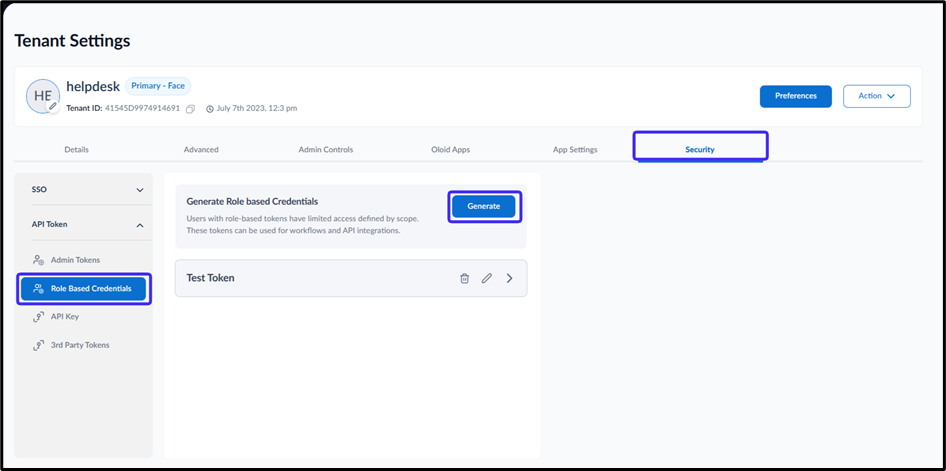Open the App Settings tab
The width and height of the screenshot is (946, 471).
coord(575,150)
